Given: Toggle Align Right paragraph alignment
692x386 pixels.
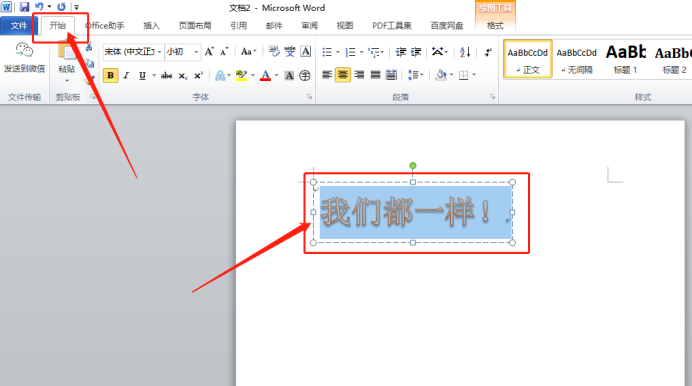Looking at the screenshot, I should (359, 75).
